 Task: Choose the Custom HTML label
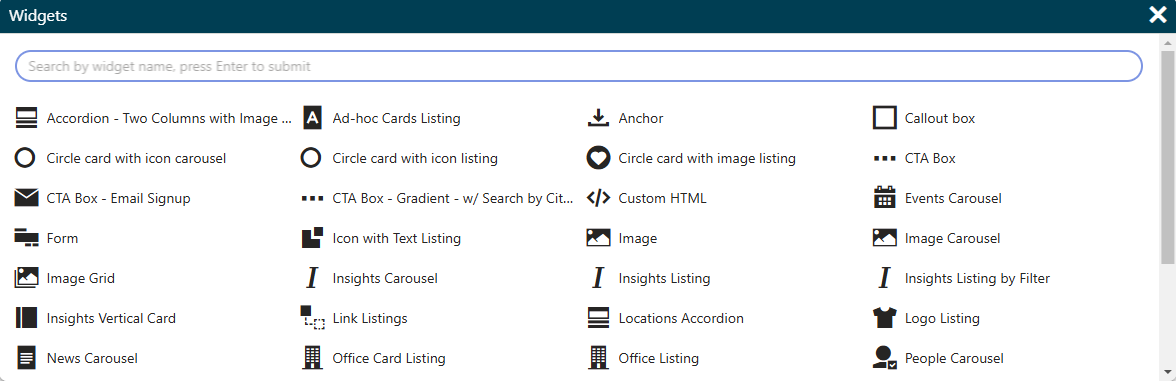coord(662,198)
